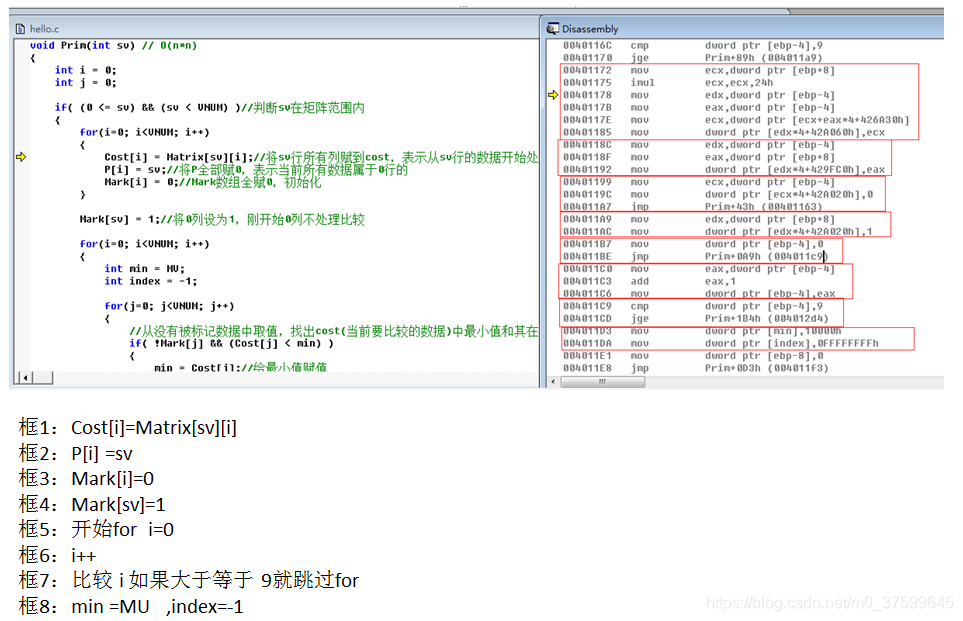The height and width of the screenshot is (621, 963).
Task: Click disassembly line 00401170 jge Prim+89h
Action: pyautogui.click(x=693, y=58)
